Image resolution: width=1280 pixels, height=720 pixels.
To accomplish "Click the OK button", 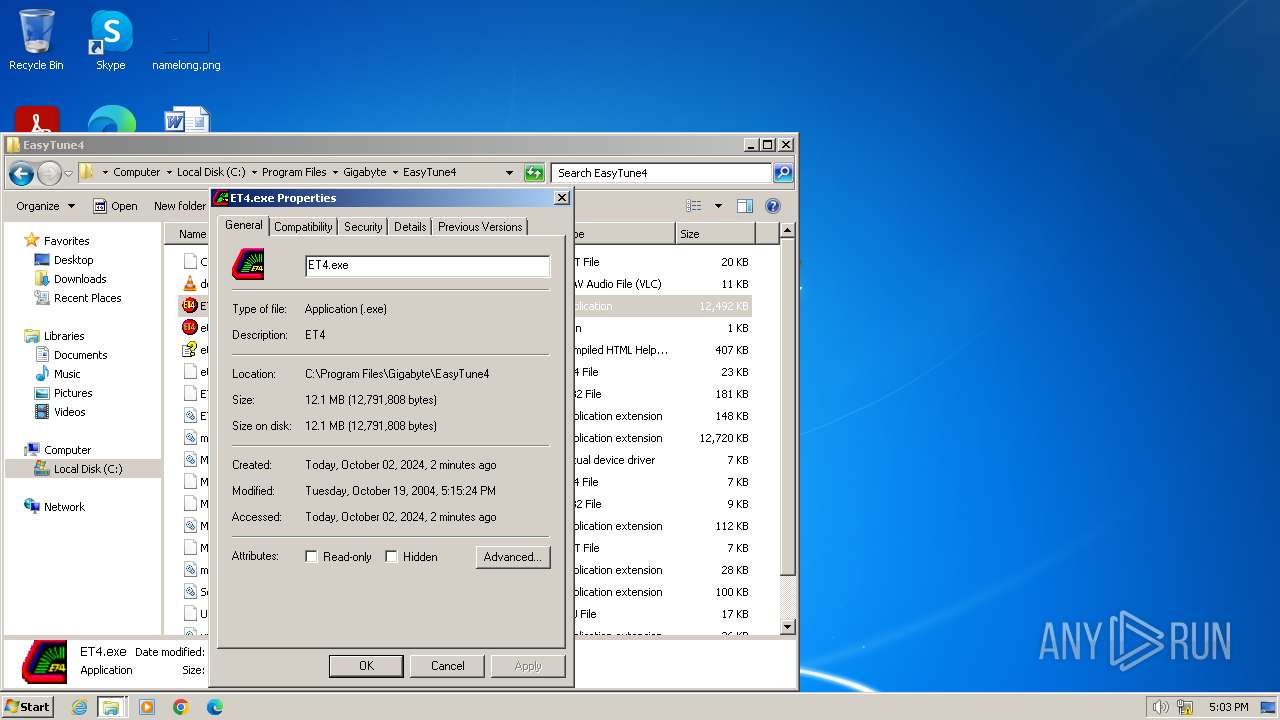I will pos(366,666).
